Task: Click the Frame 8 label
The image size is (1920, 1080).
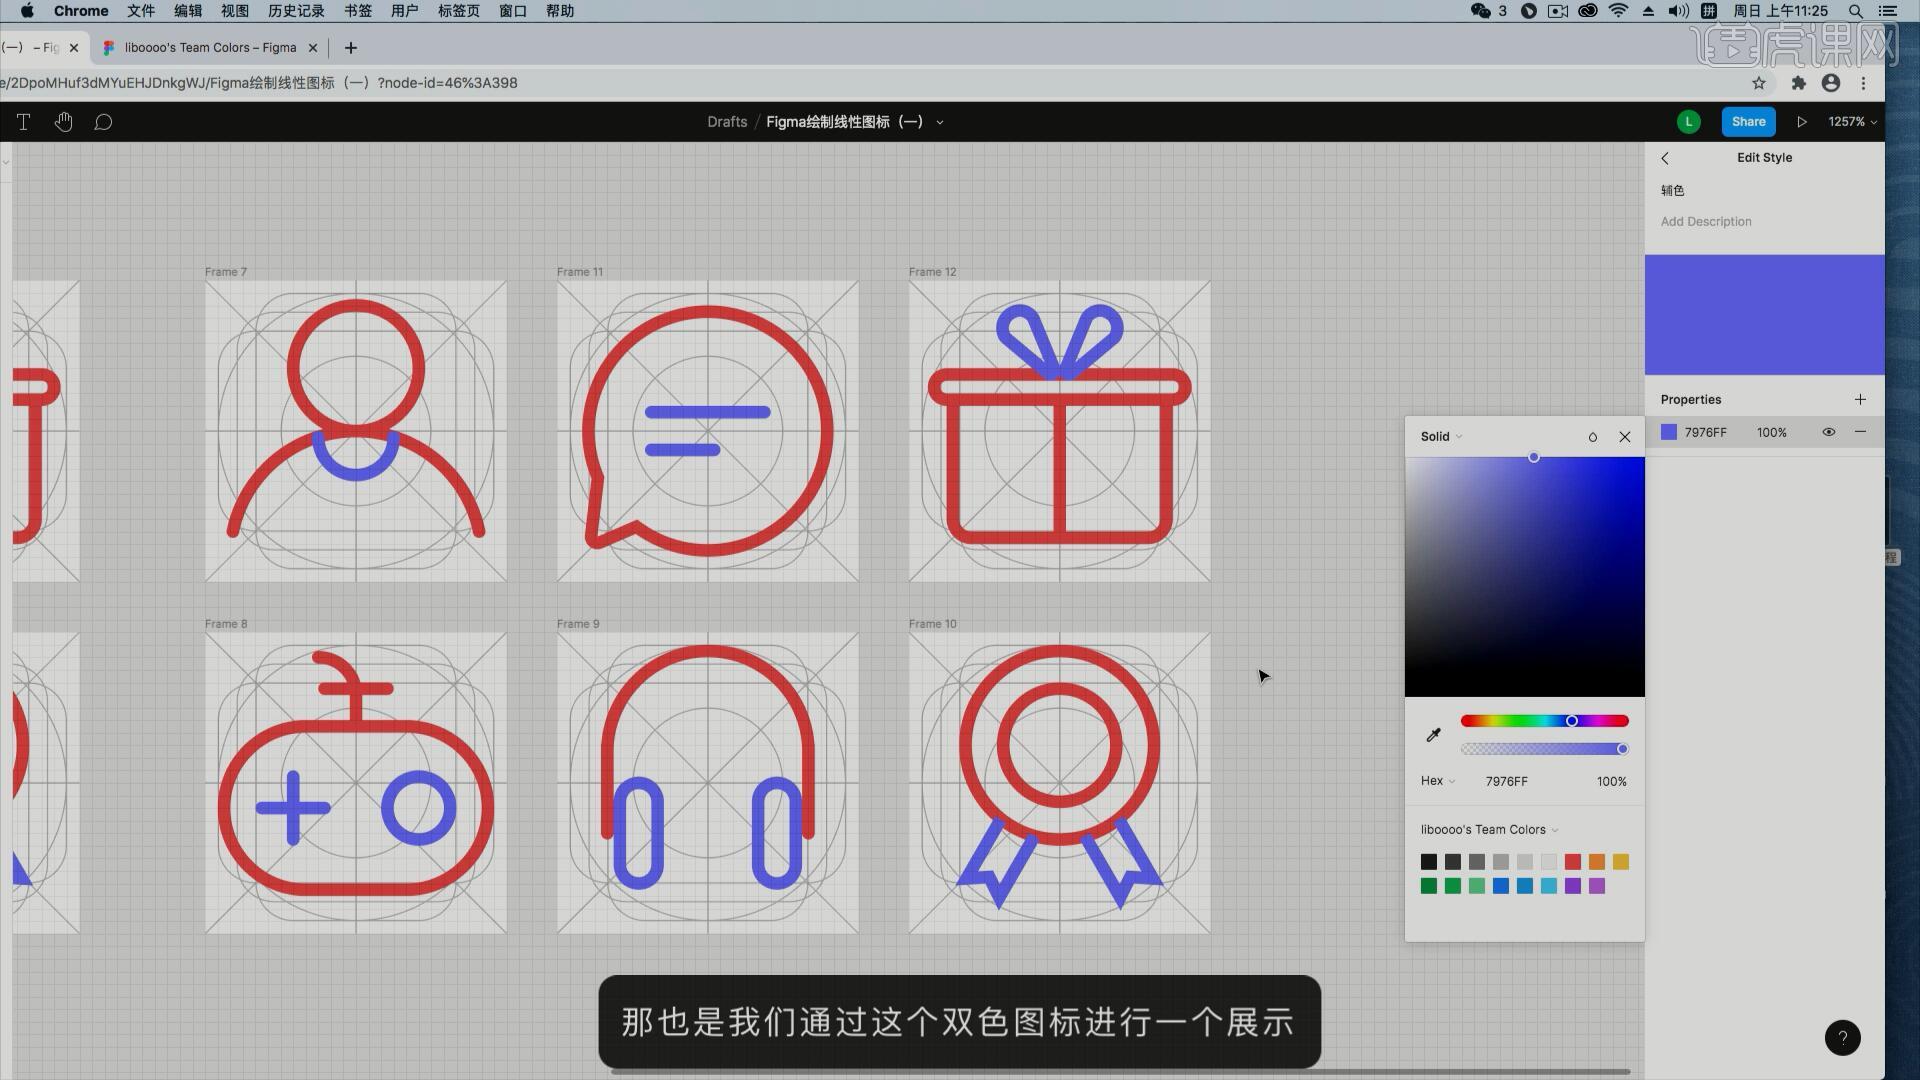Action: coord(226,624)
